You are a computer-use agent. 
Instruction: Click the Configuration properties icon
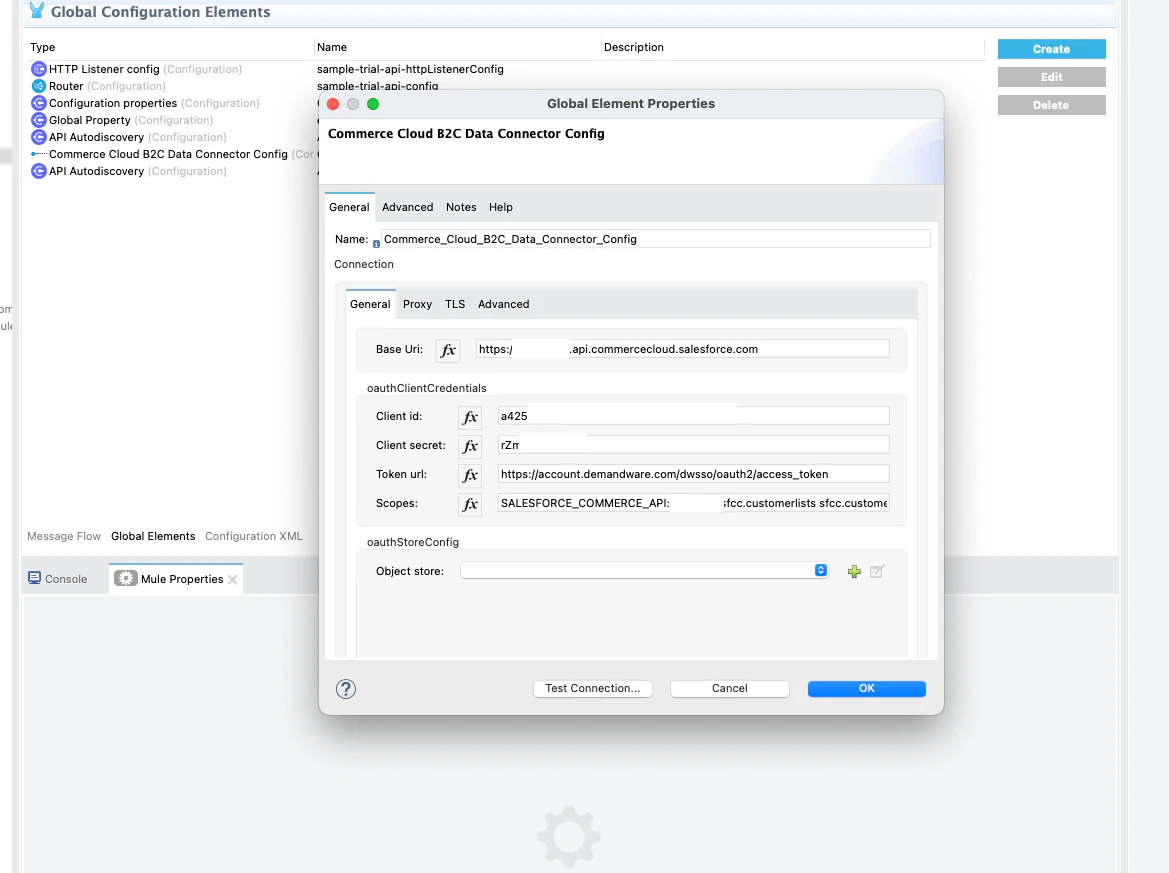pos(39,103)
